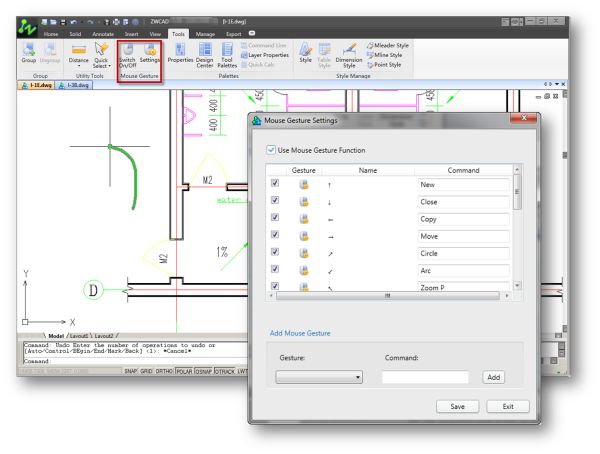Viewport: 600px width, 454px height.
Task: Uncheck the Close gesture row checkbox
Action: coord(275,200)
